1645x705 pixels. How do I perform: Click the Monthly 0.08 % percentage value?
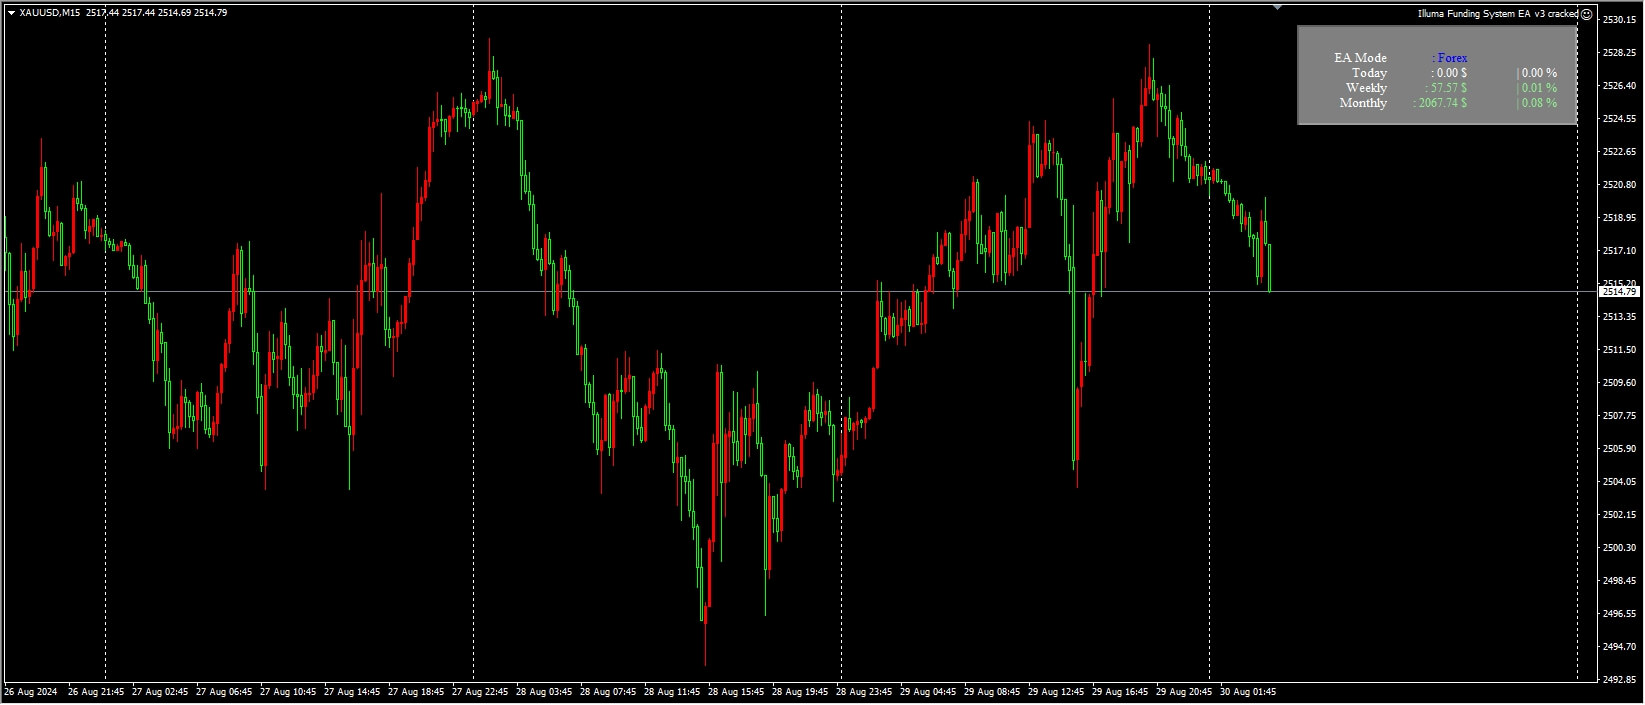click(1538, 103)
